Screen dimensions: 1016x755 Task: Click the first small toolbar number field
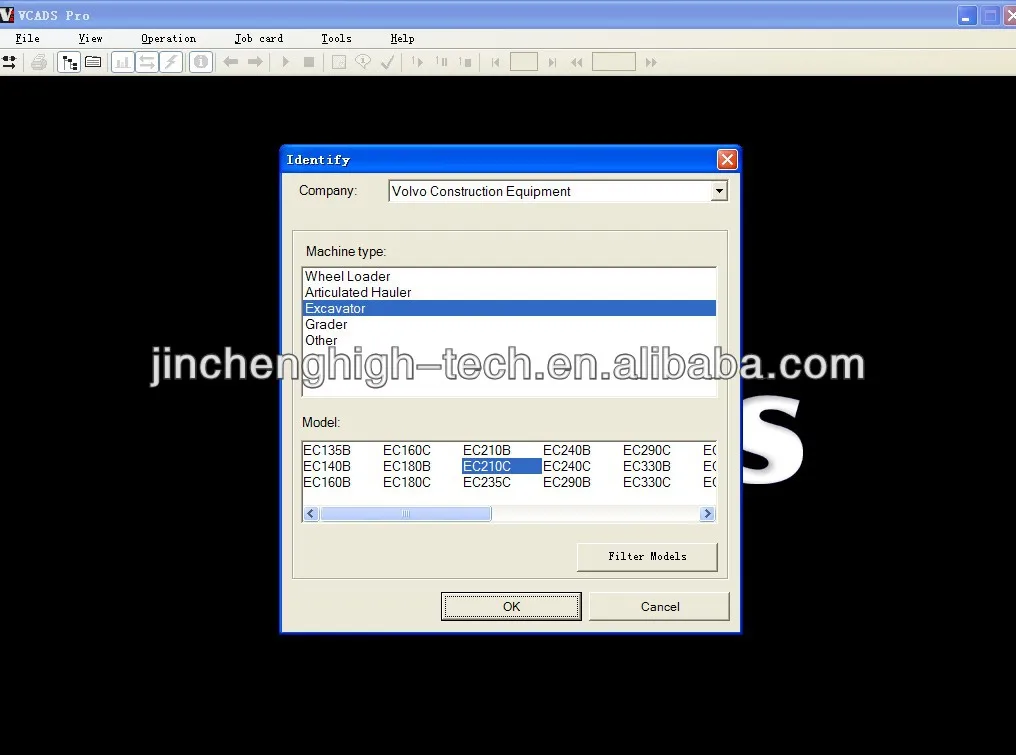tap(524, 62)
